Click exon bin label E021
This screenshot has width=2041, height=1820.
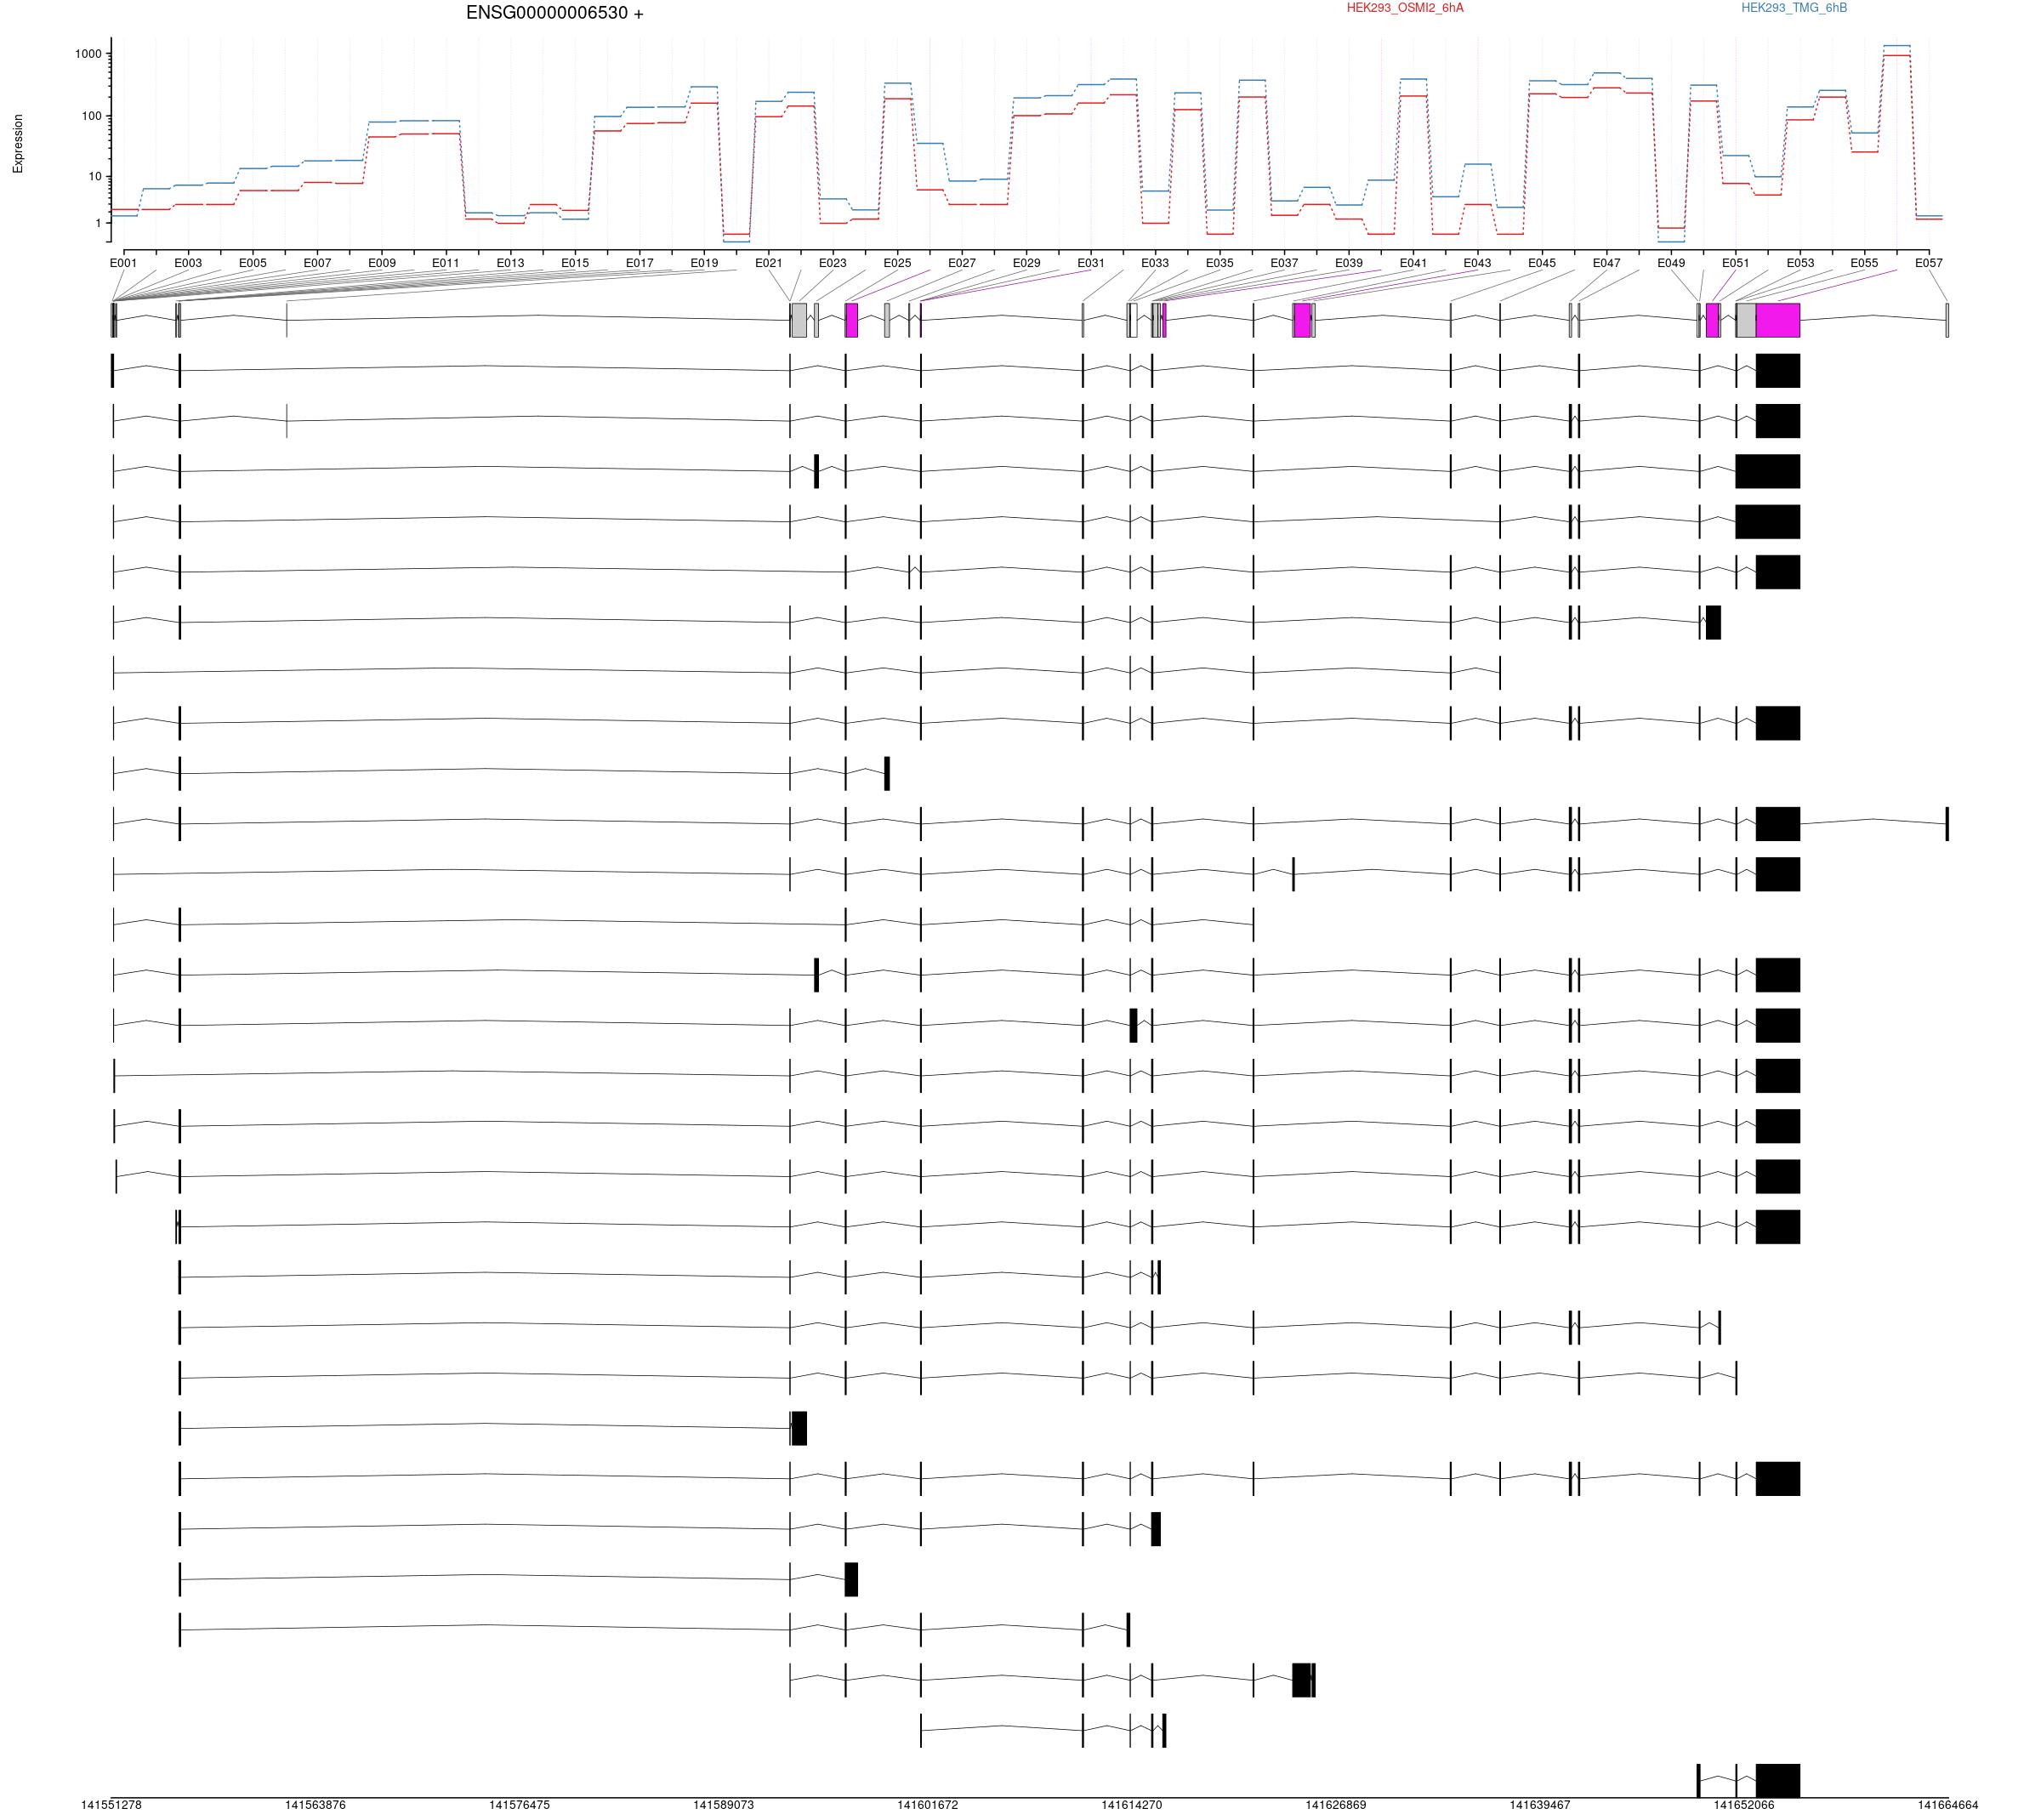click(x=769, y=263)
